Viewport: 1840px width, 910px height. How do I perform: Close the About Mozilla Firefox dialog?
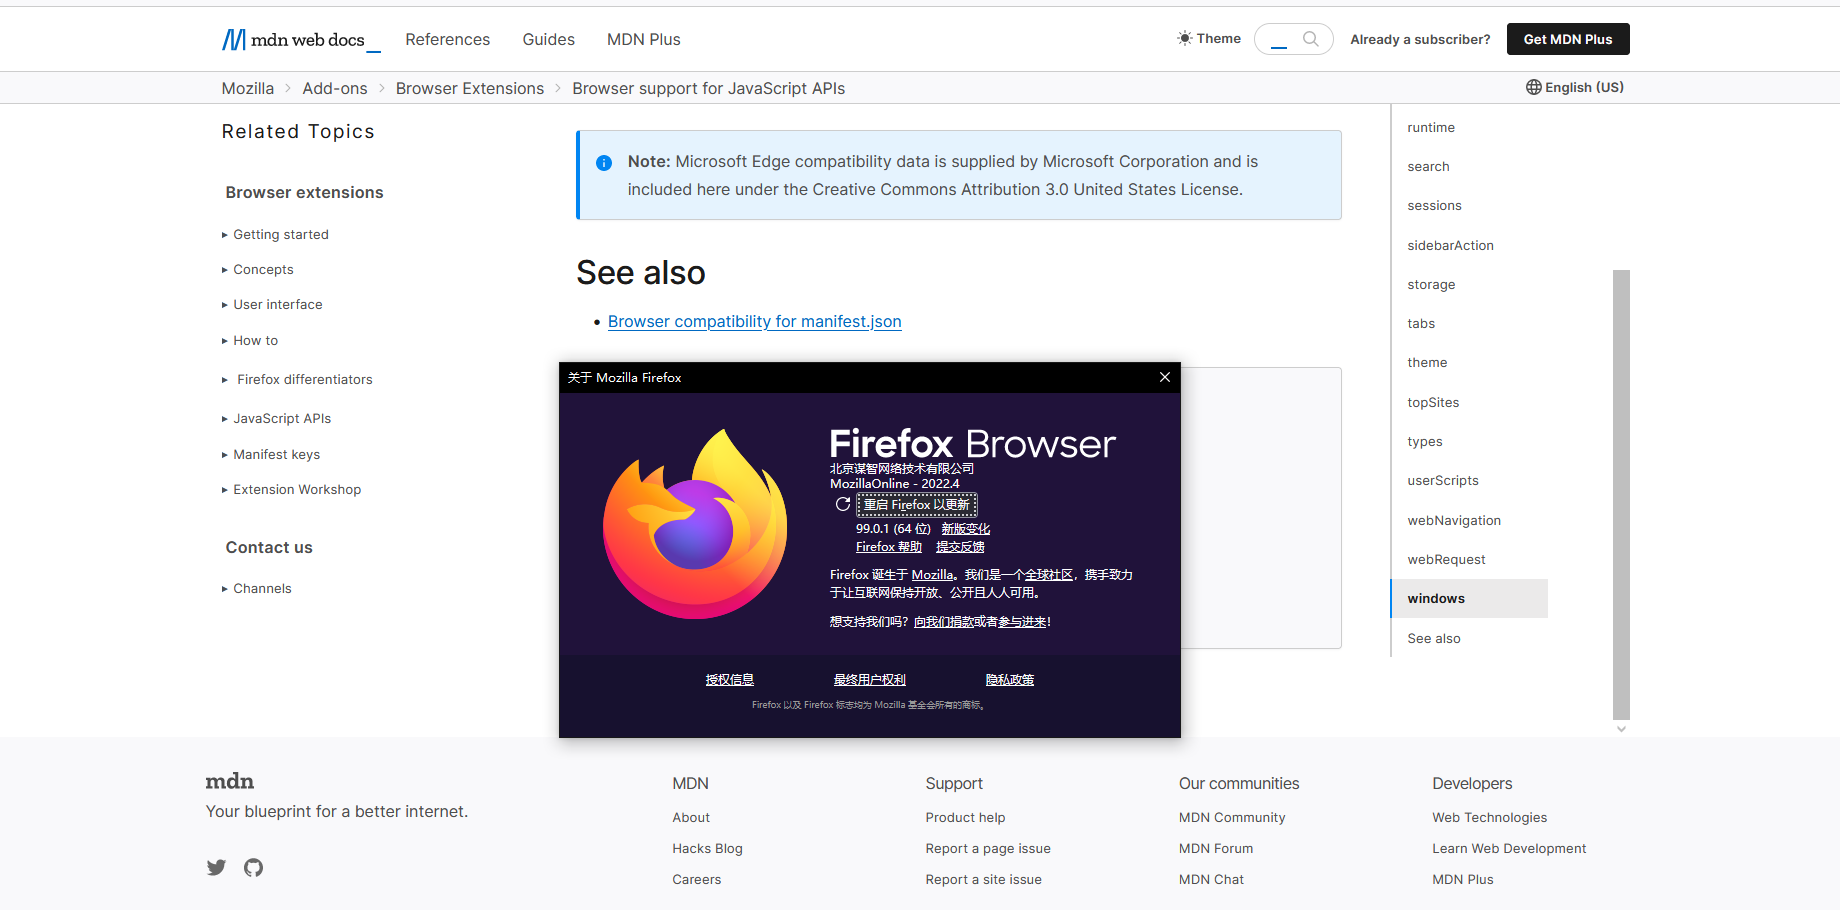tap(1164, 377)
